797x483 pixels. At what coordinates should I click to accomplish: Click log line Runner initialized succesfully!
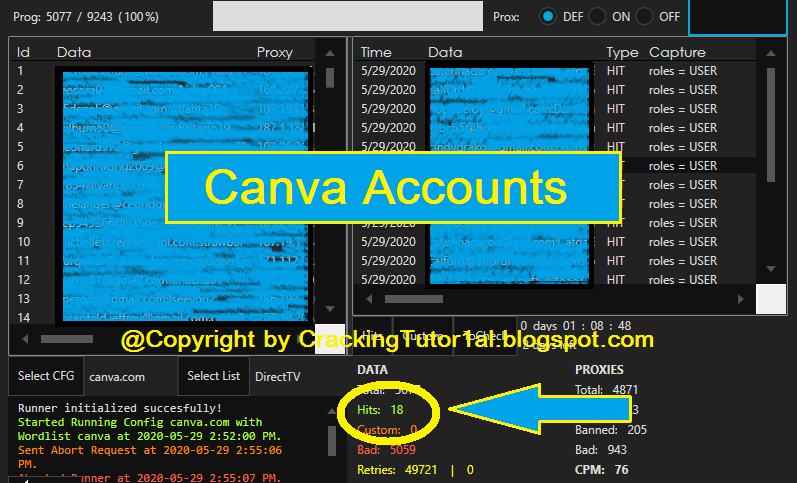(x=120, y=408)
